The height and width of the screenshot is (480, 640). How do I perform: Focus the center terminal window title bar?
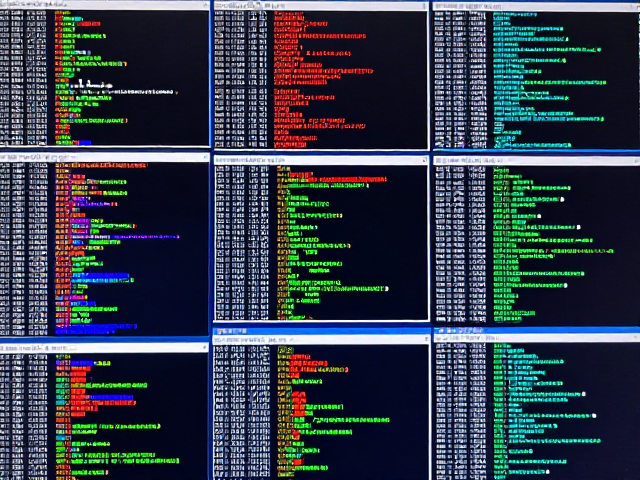[x=321, y=160]
